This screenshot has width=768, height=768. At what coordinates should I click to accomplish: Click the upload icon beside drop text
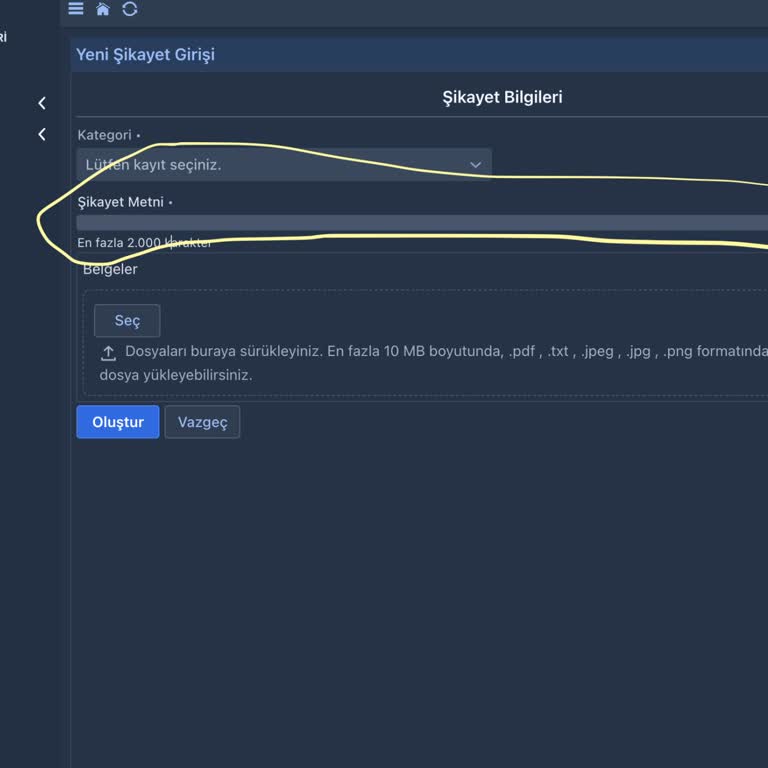pos(108,353)
